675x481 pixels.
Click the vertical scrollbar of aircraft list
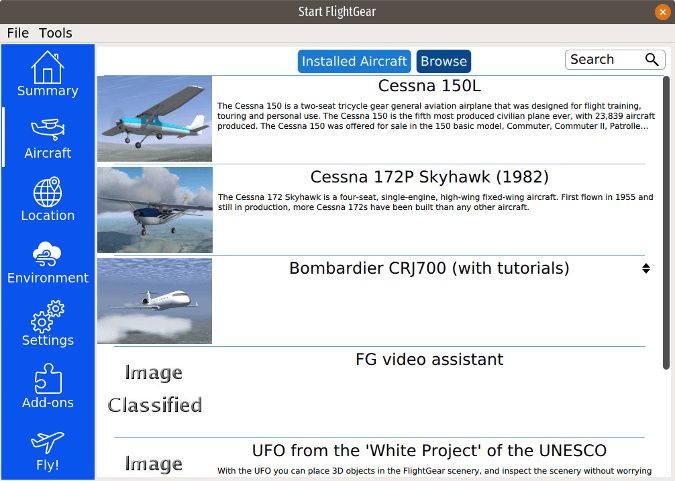[666, 220]
